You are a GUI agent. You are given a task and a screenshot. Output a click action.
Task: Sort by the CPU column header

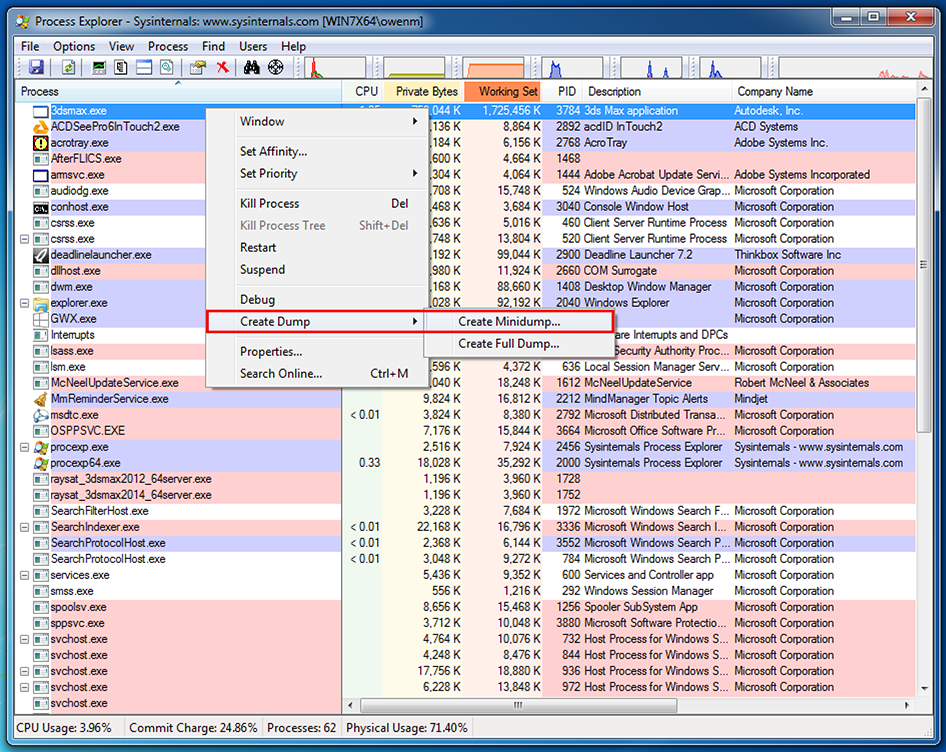click(363, 92)
